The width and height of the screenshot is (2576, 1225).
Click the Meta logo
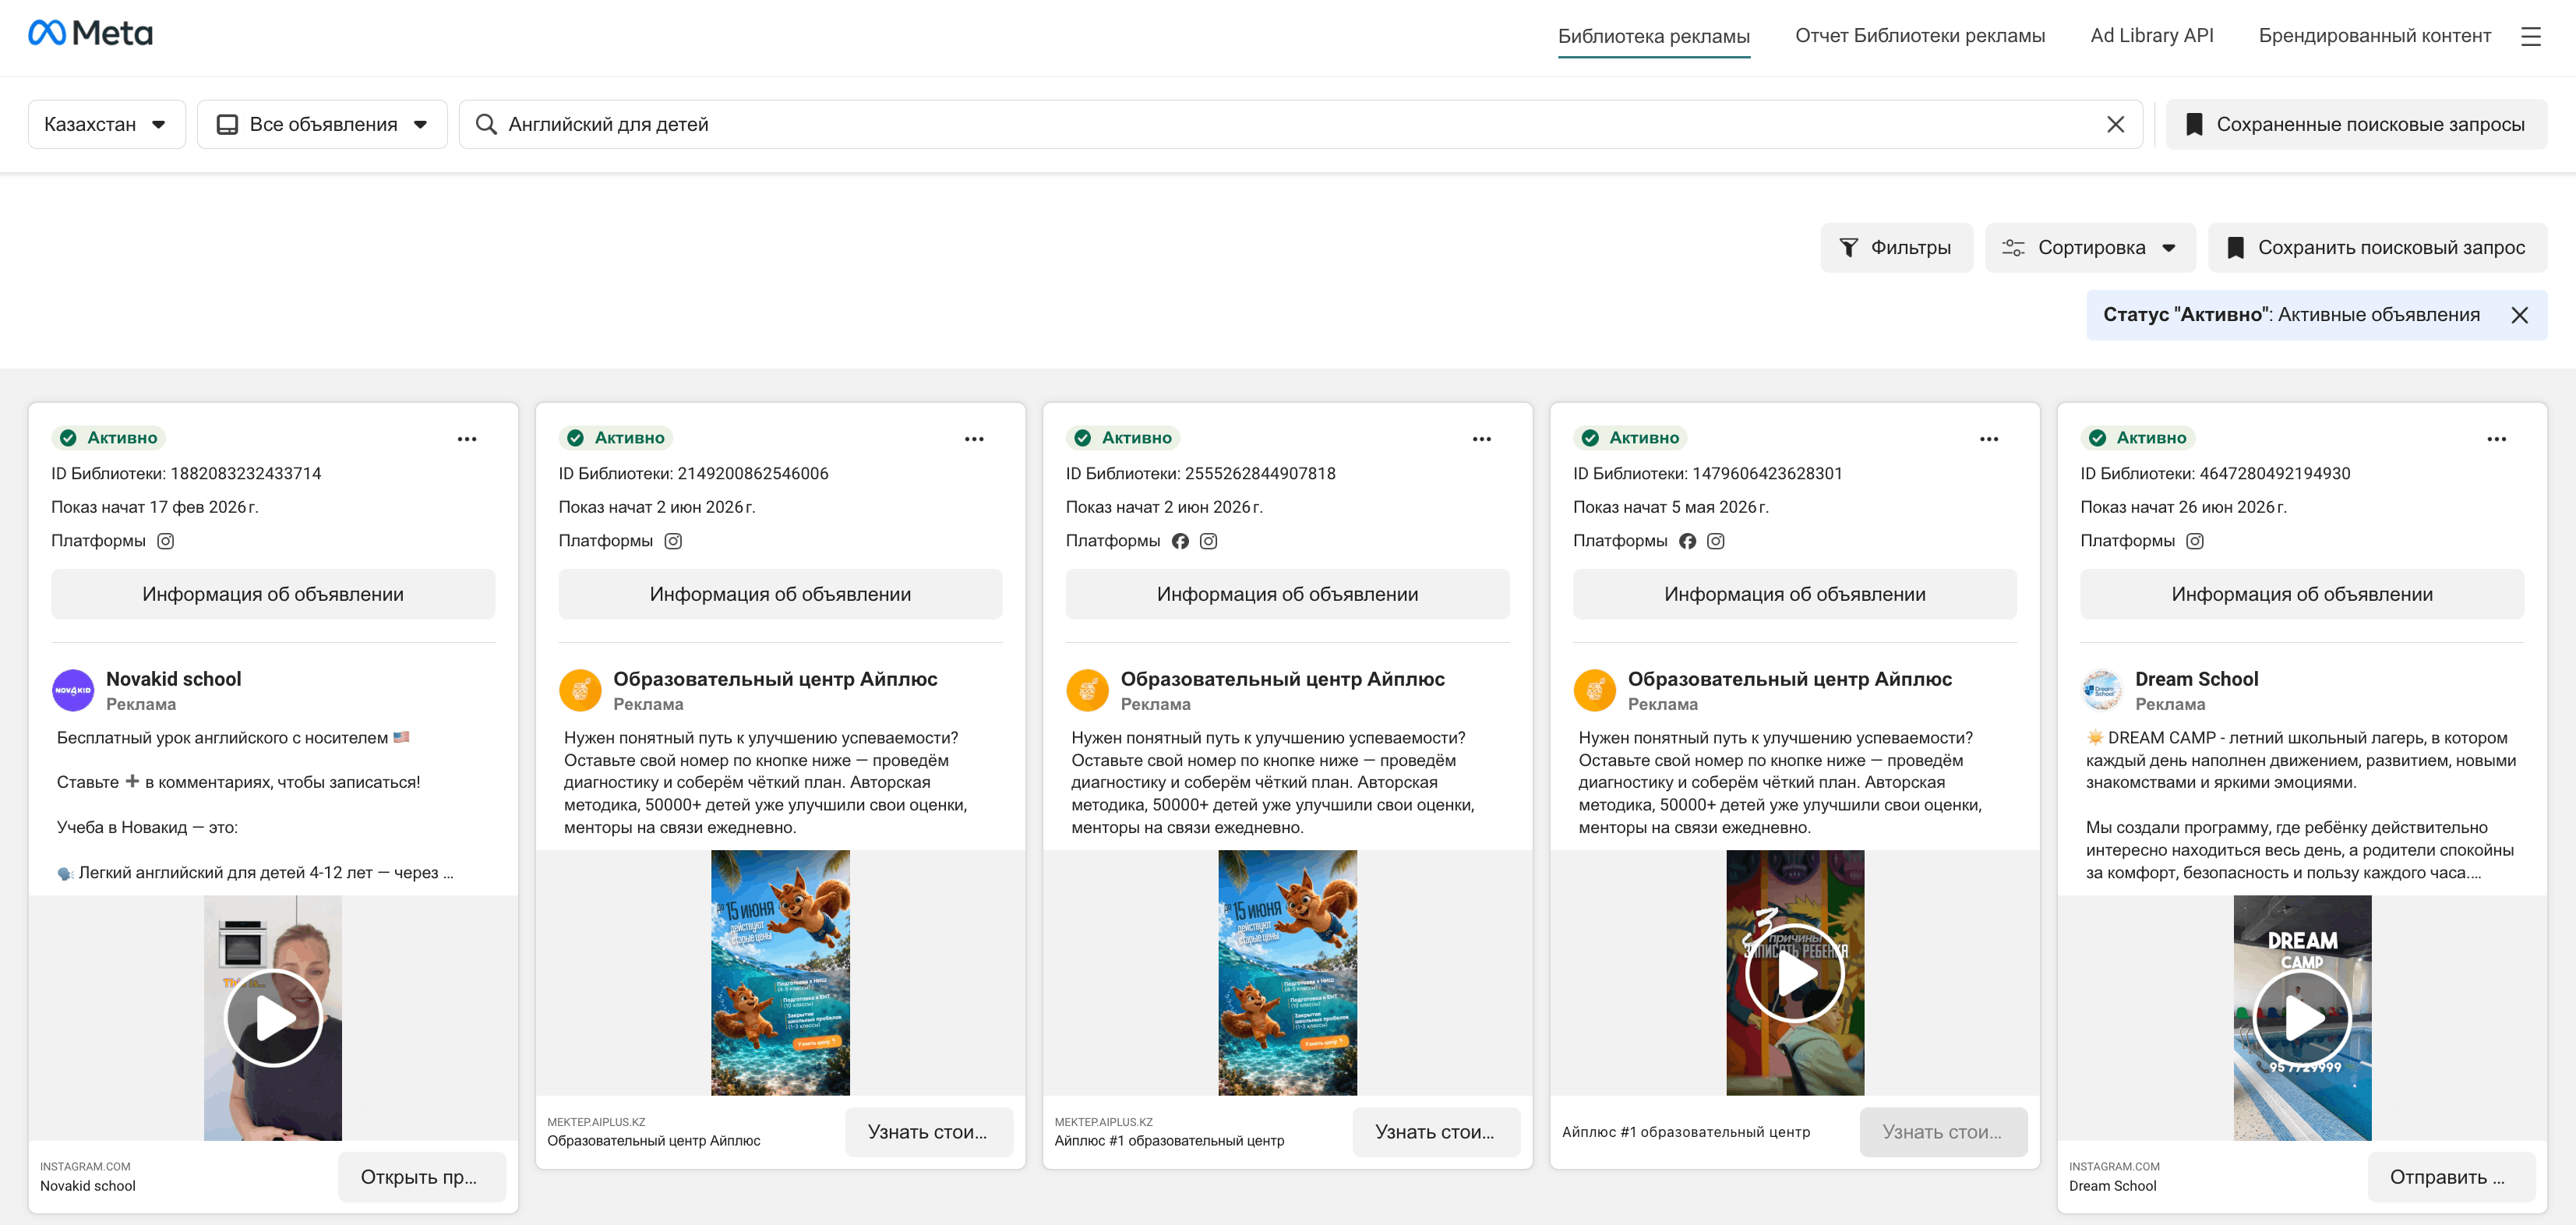pyautogui.click(x=90, y=33)
